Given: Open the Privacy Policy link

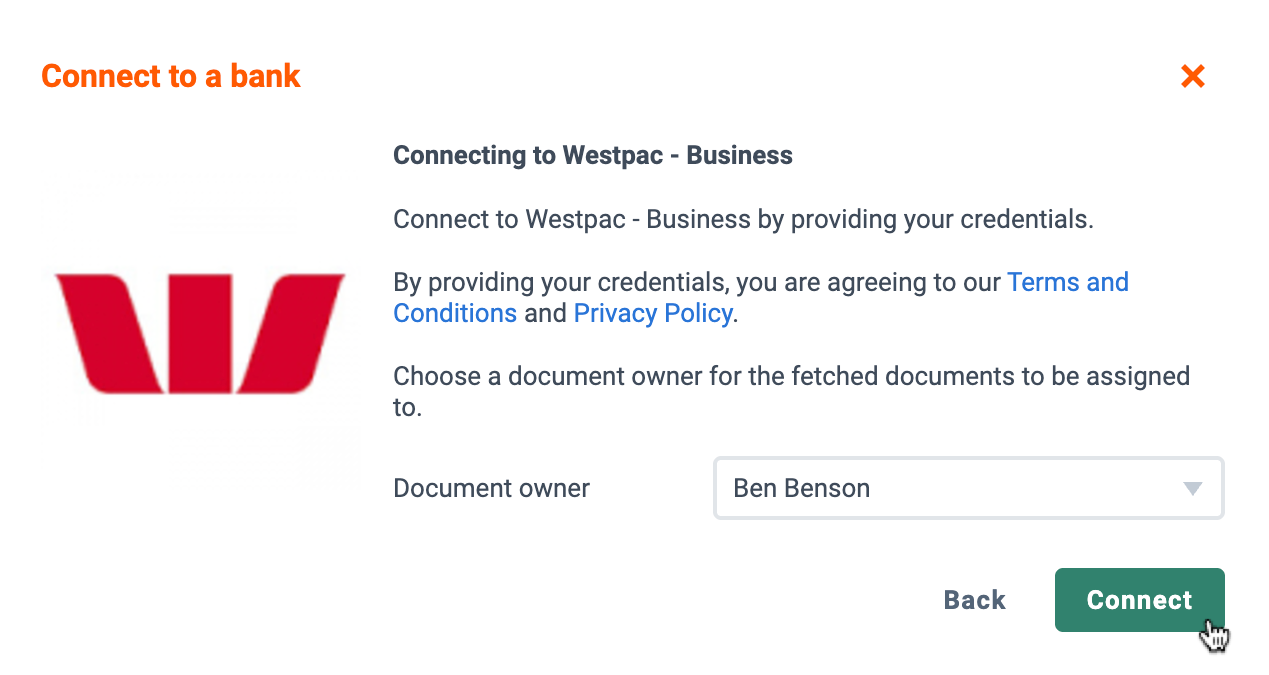Looking at the screenshot, I should (653, 313).
